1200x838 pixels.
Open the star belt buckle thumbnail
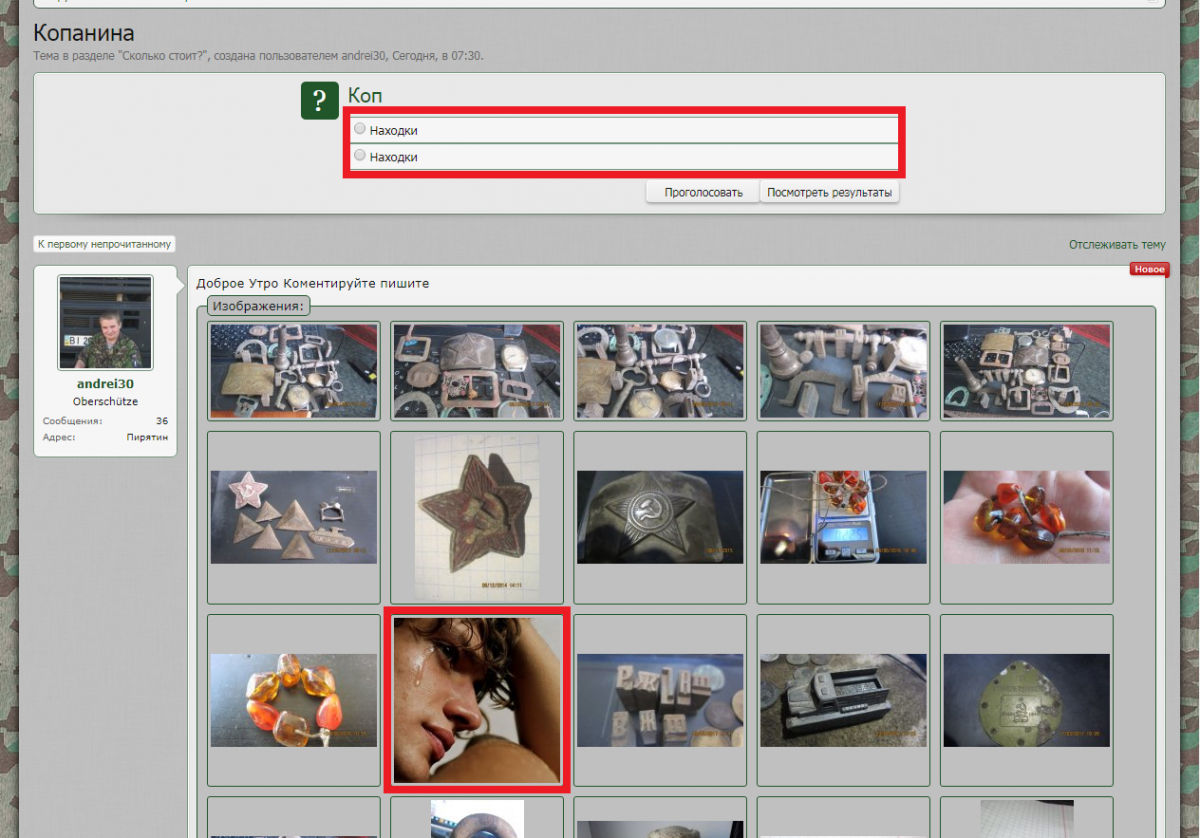(x=660, y=517)
